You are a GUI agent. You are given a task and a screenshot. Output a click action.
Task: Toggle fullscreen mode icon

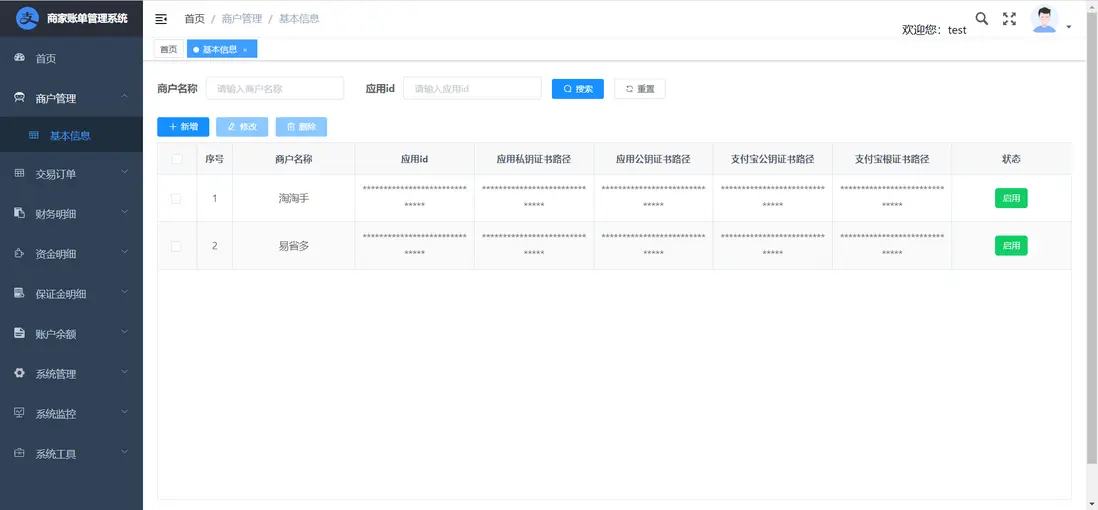click(1009, 19)
